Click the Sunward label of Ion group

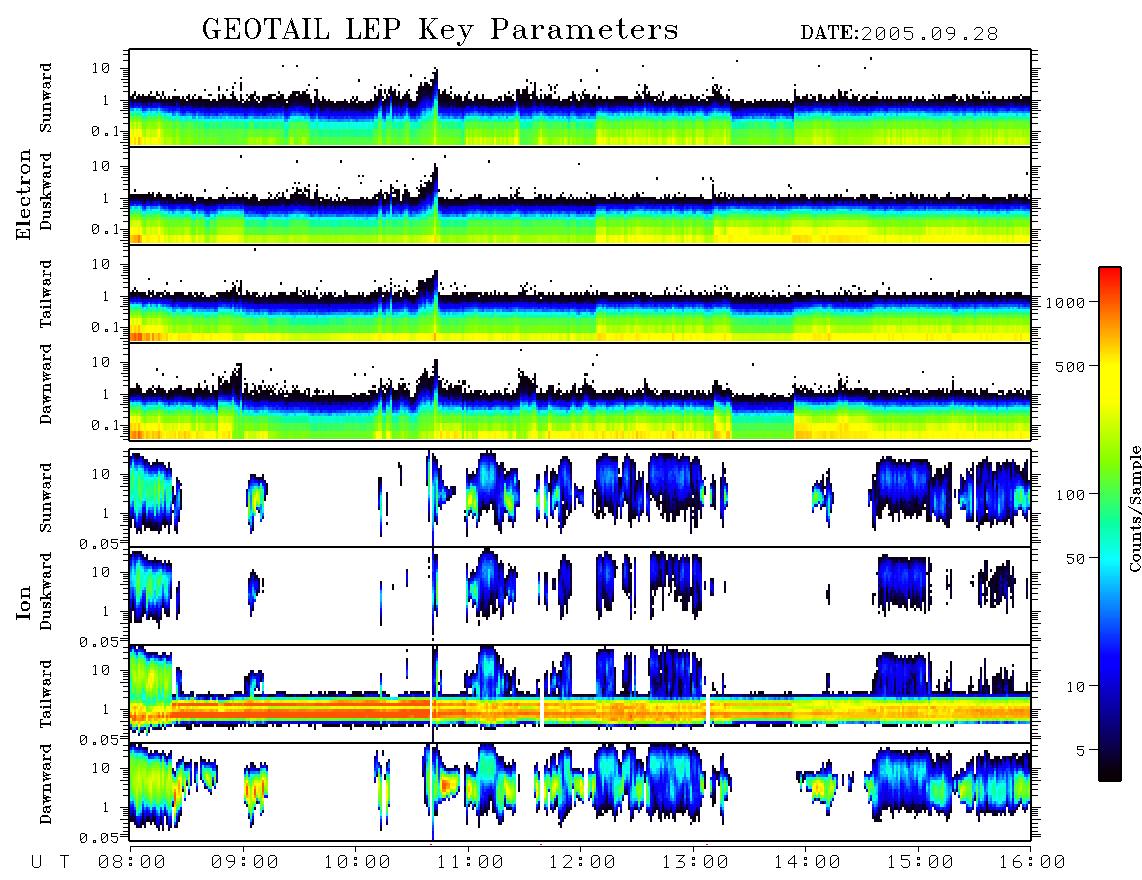tap(46, 498)
